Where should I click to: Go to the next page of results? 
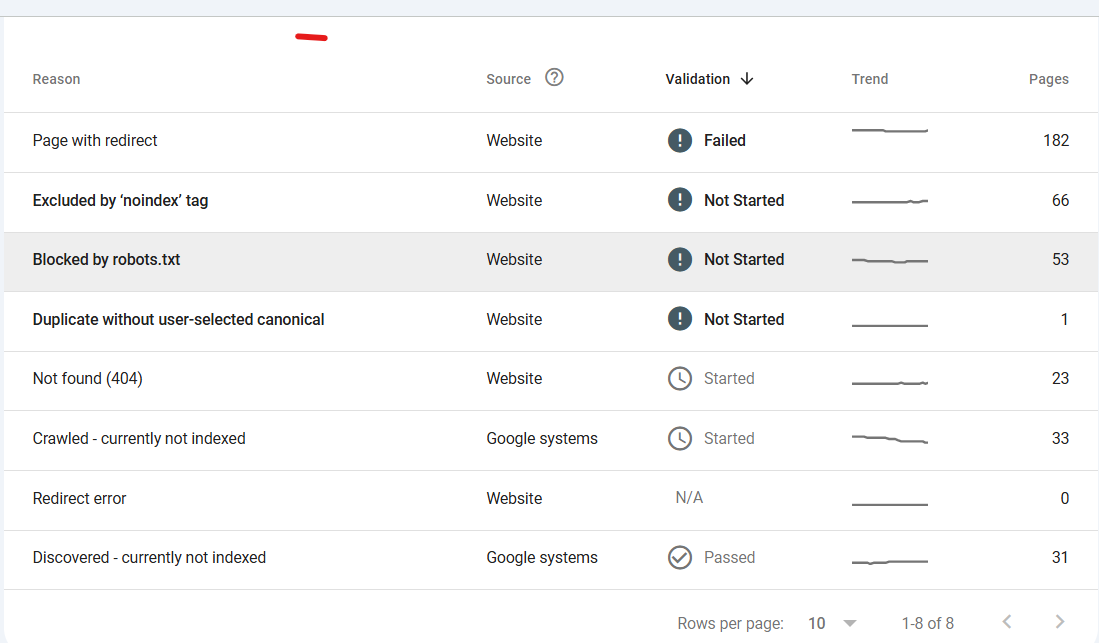click(x=1060, y=622)
